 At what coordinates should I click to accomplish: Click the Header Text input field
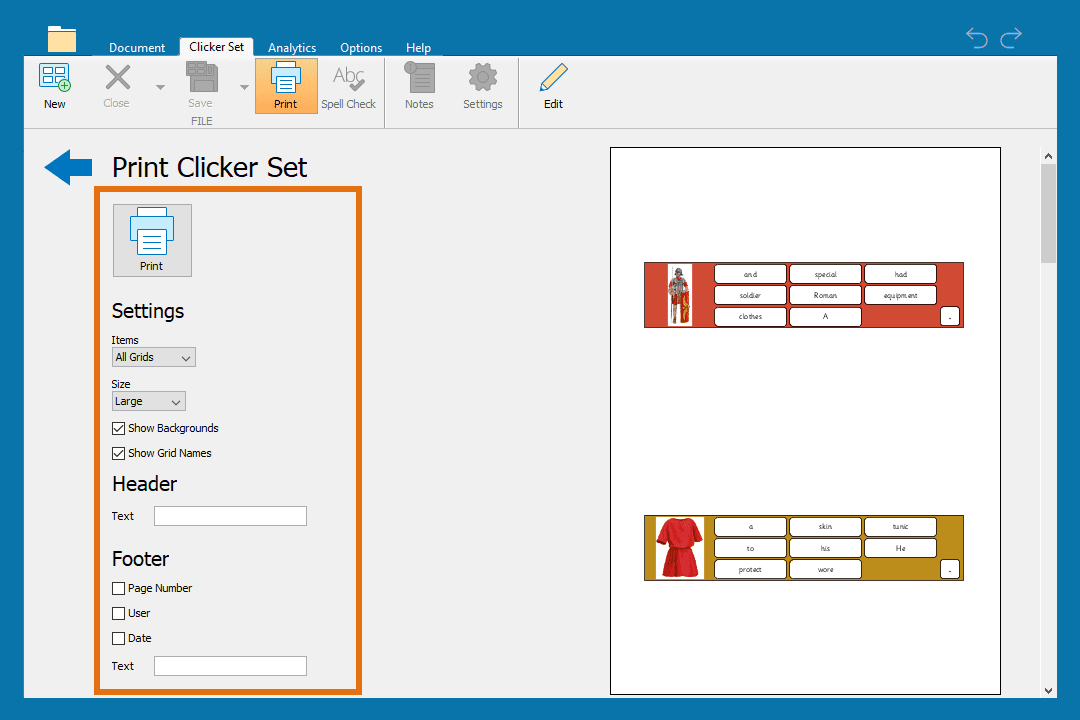230,516
